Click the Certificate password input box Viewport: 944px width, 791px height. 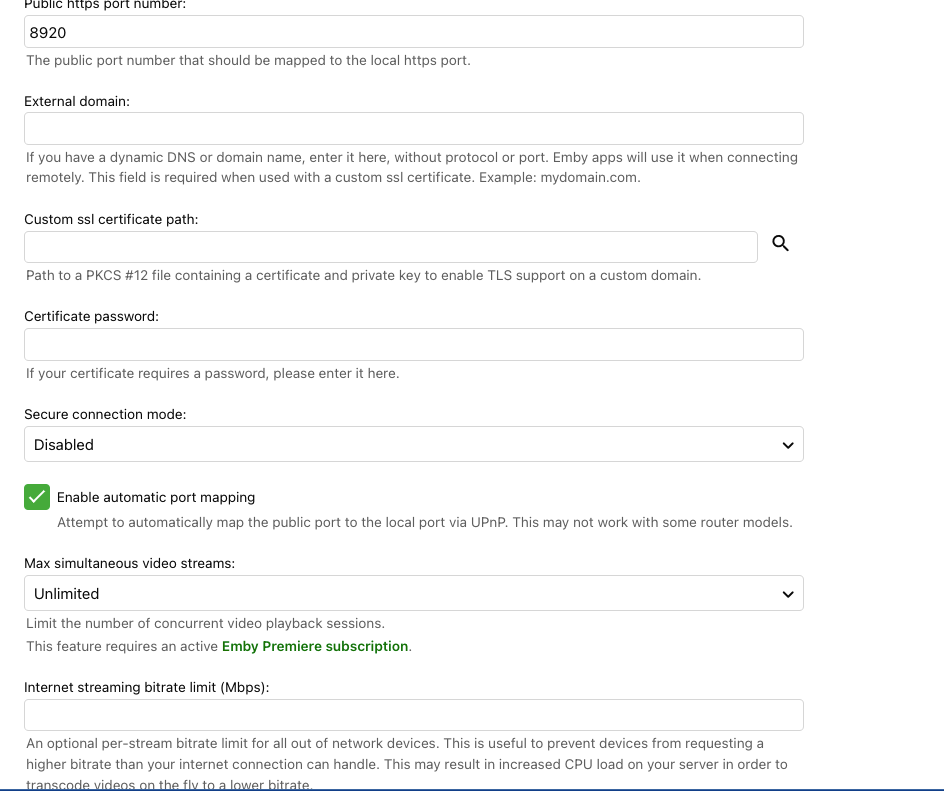pyautogui.click(x=413, y=344)
